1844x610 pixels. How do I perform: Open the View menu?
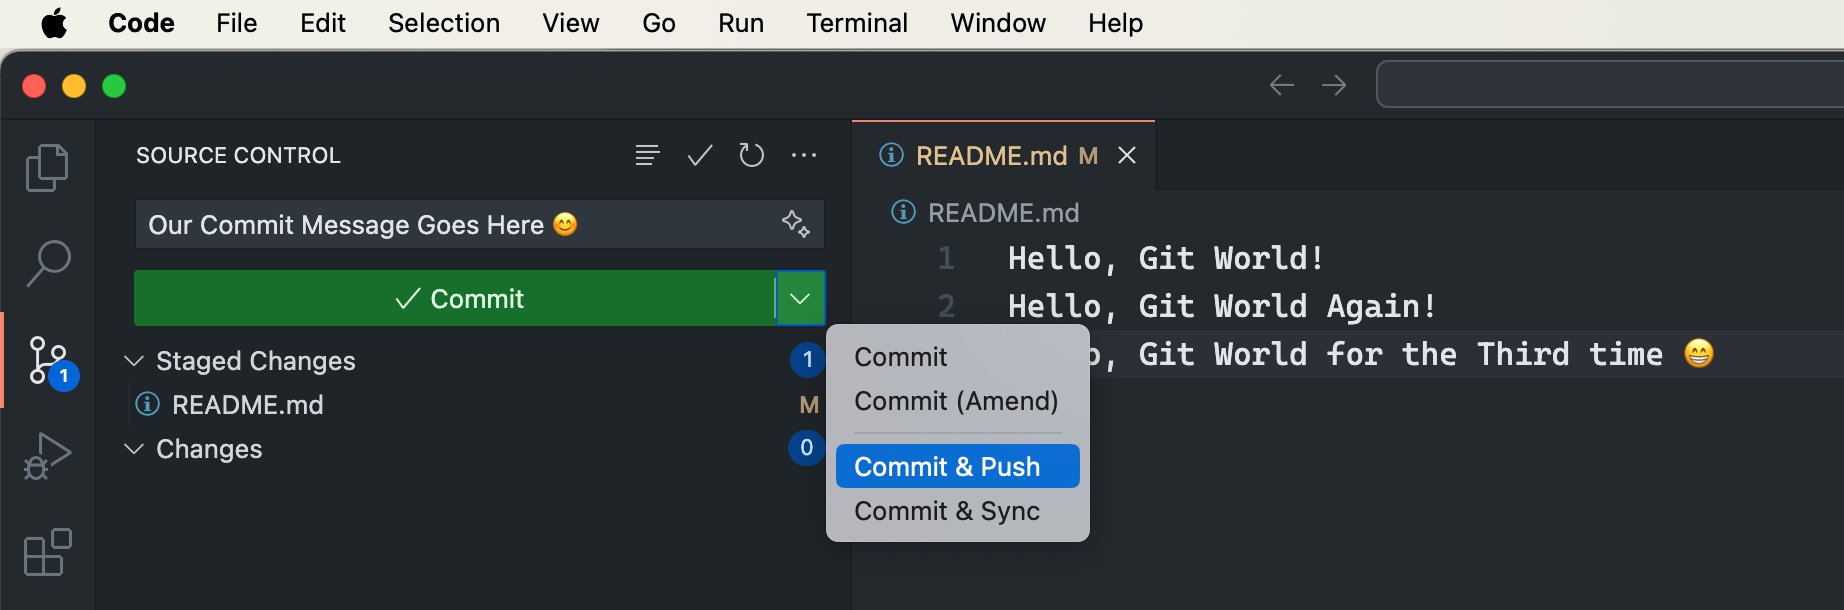571,23
